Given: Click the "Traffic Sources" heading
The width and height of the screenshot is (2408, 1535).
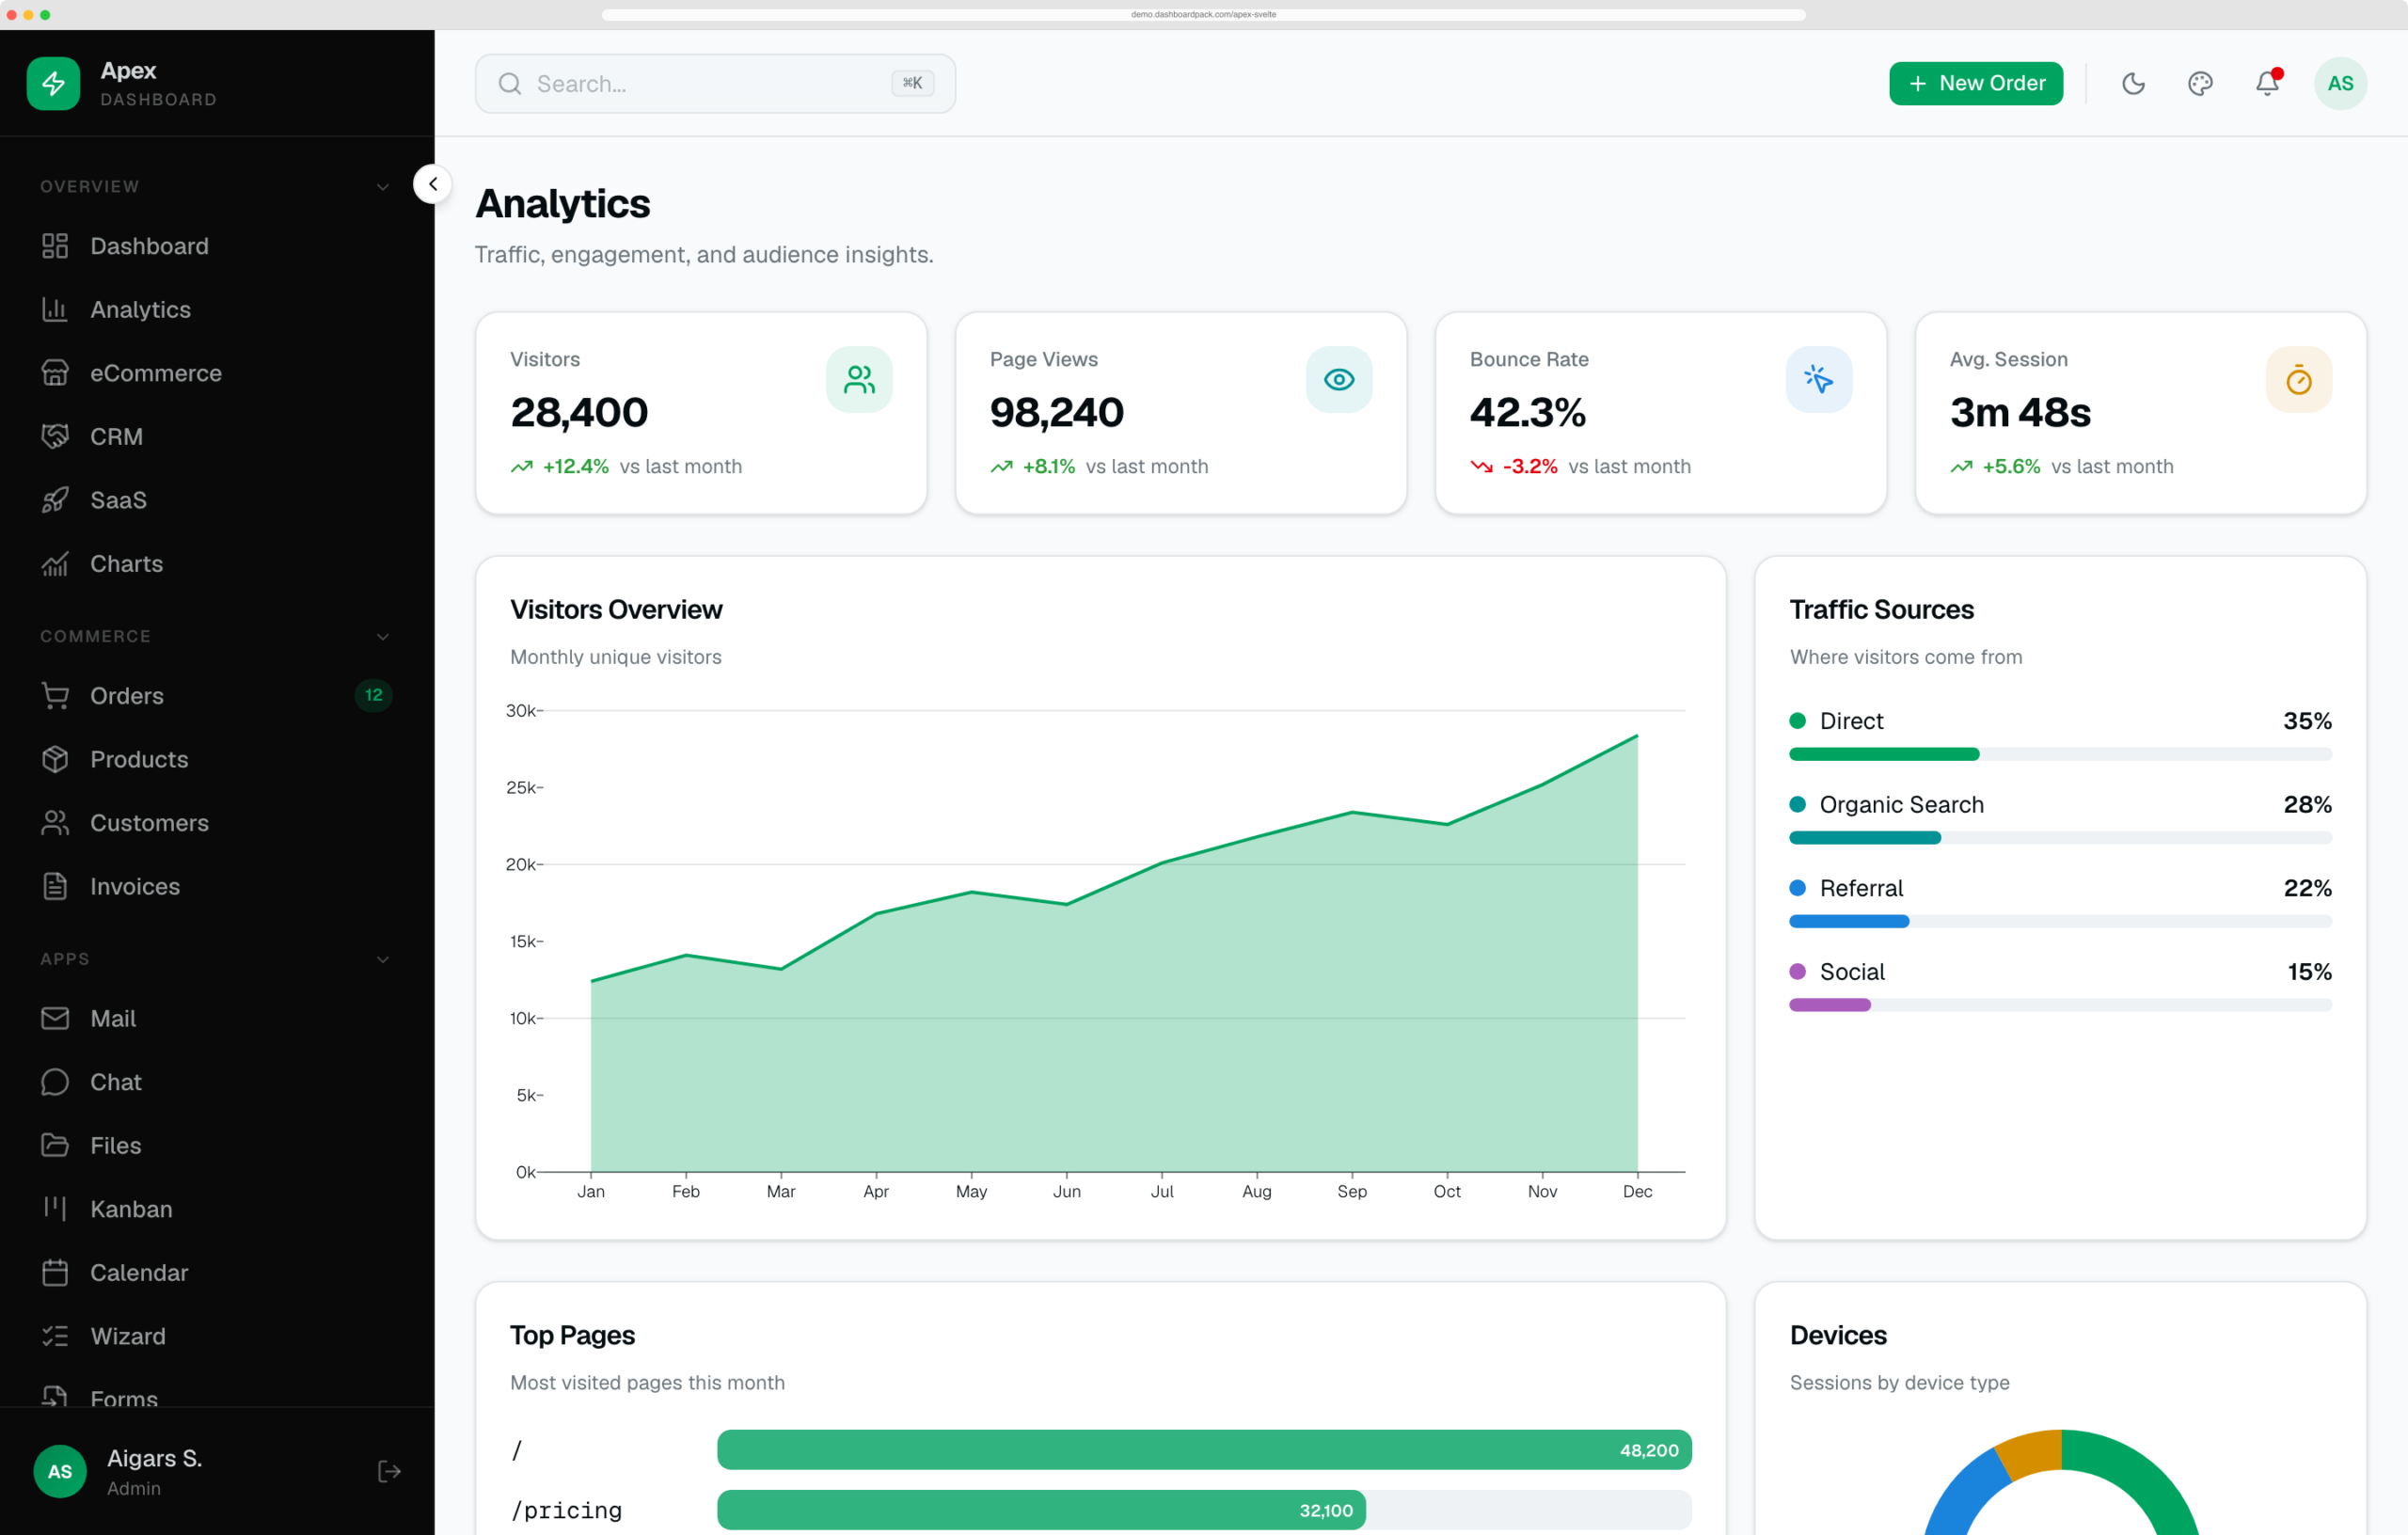Looking at the screenshot, I should coord(1881,610).
